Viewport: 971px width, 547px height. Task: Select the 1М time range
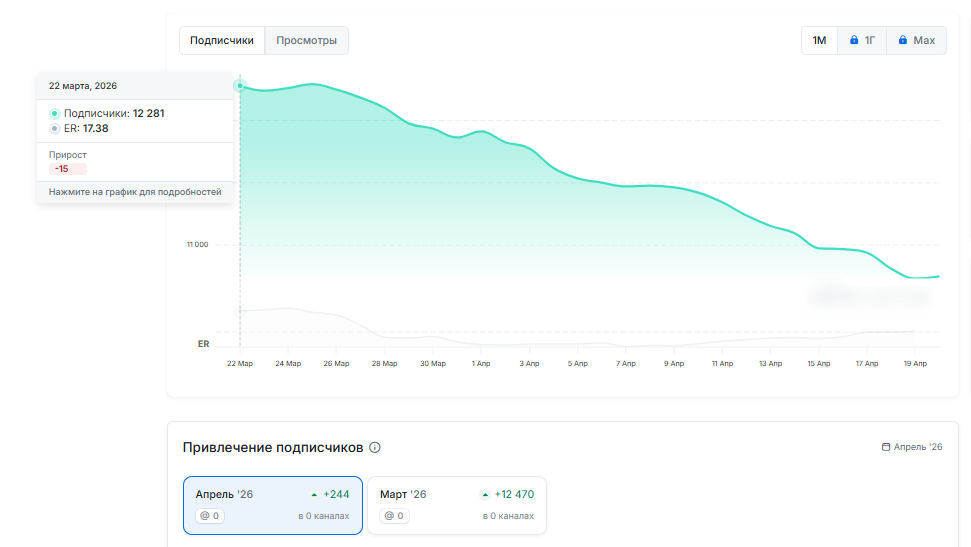(x=819, y=41)
